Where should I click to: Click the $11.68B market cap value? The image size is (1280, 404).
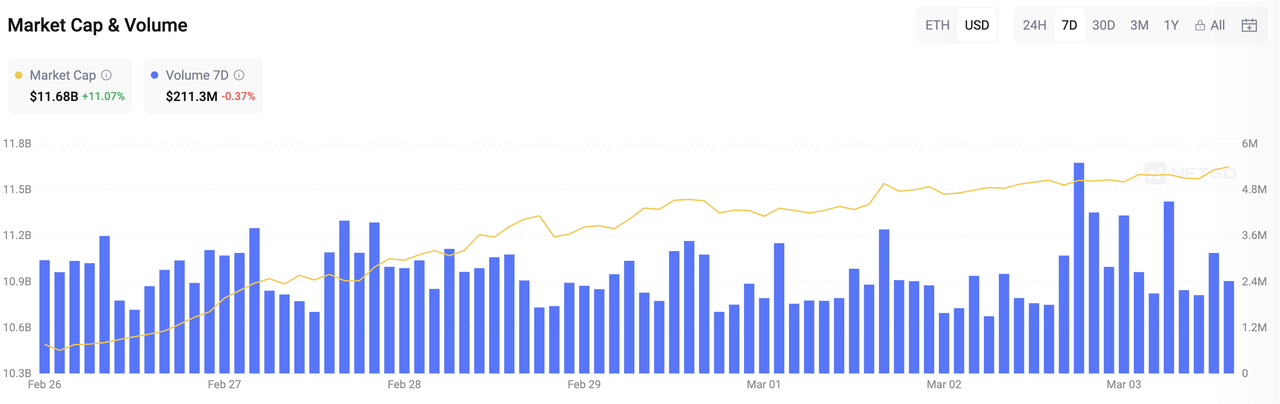click(54, 96)
